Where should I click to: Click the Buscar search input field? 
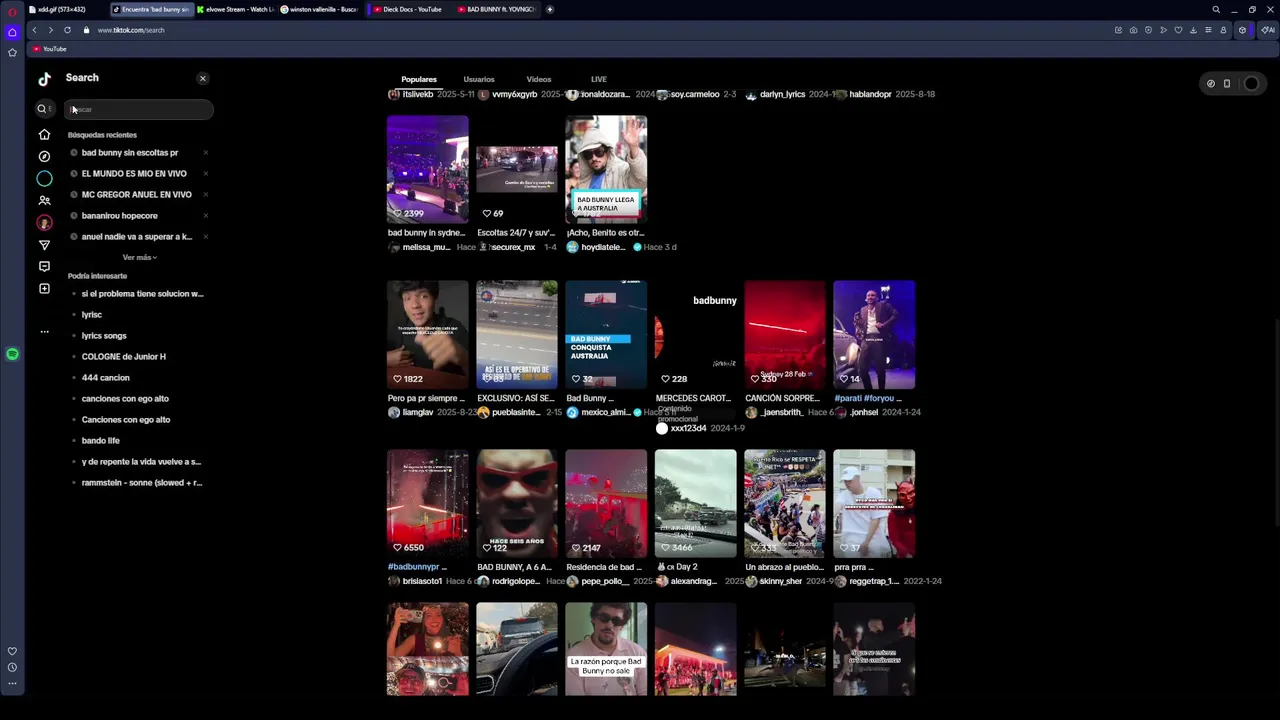click(x=139, y=109)
